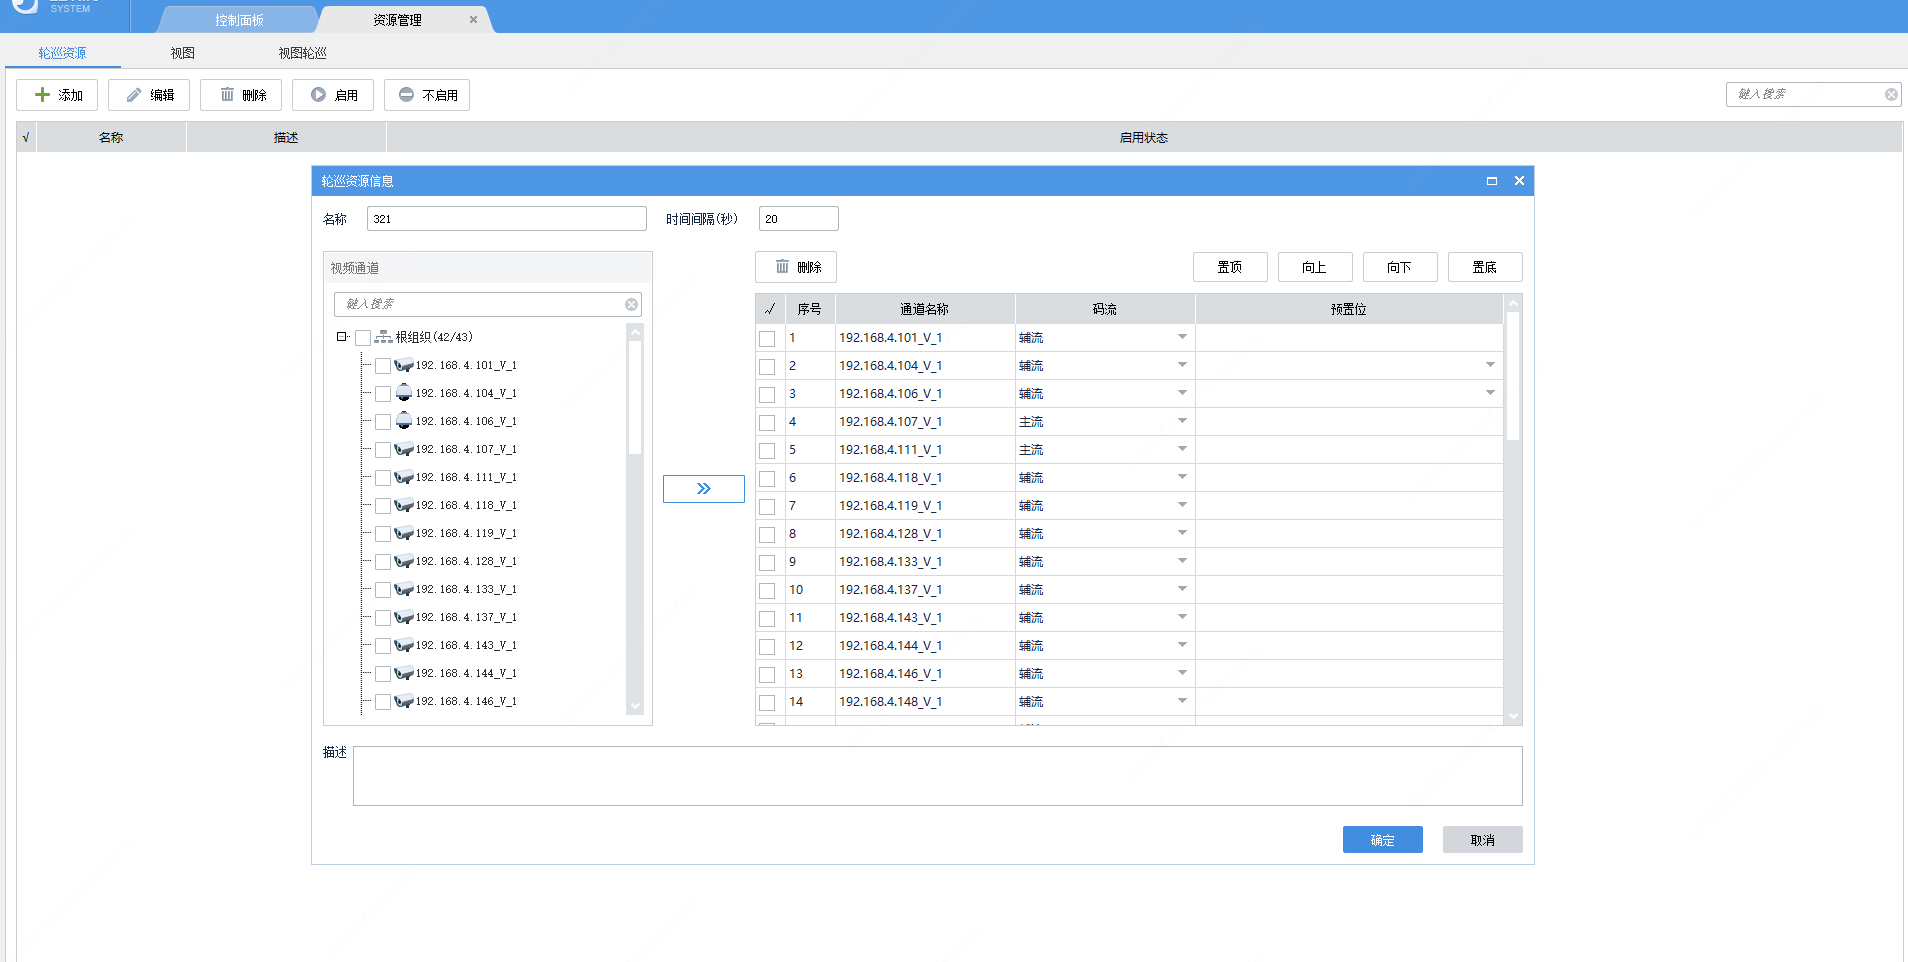Screen dimensions: 1908x962
Task: Tick the row 5 checkbox in channel table
Action: (x=767, y=451)
